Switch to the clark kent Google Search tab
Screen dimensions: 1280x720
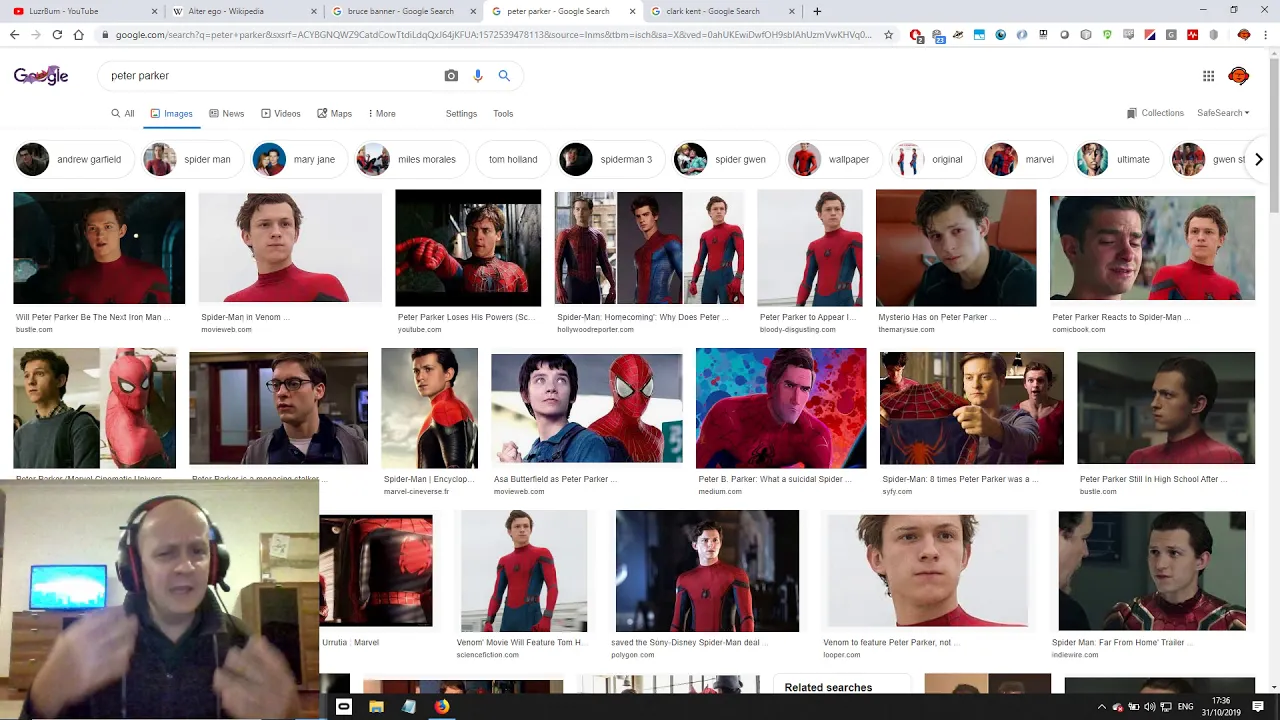721,11
